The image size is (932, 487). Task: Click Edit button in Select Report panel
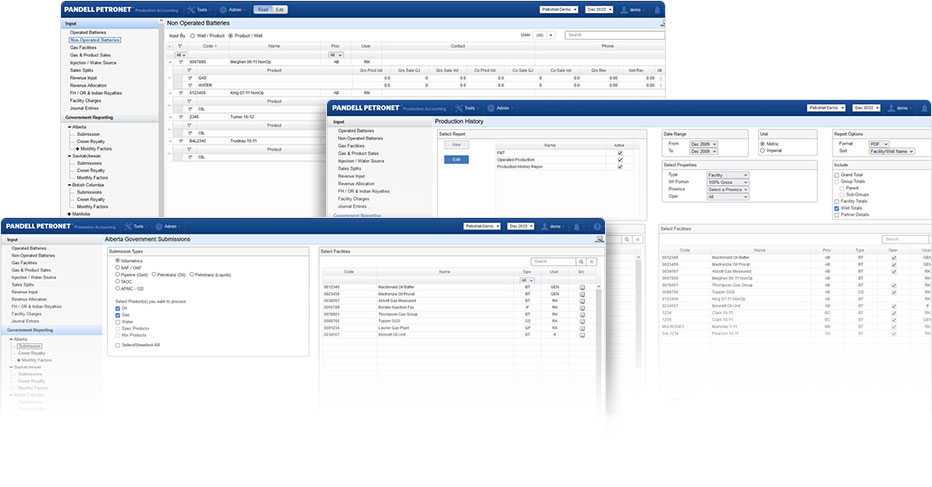click(x=456, y=159)
